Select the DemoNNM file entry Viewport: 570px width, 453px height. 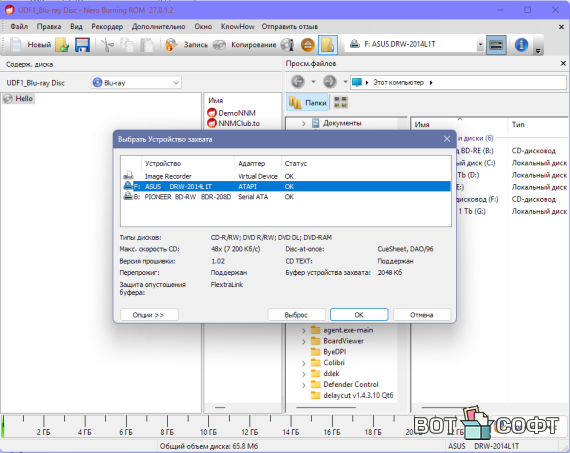coord(232,113)
